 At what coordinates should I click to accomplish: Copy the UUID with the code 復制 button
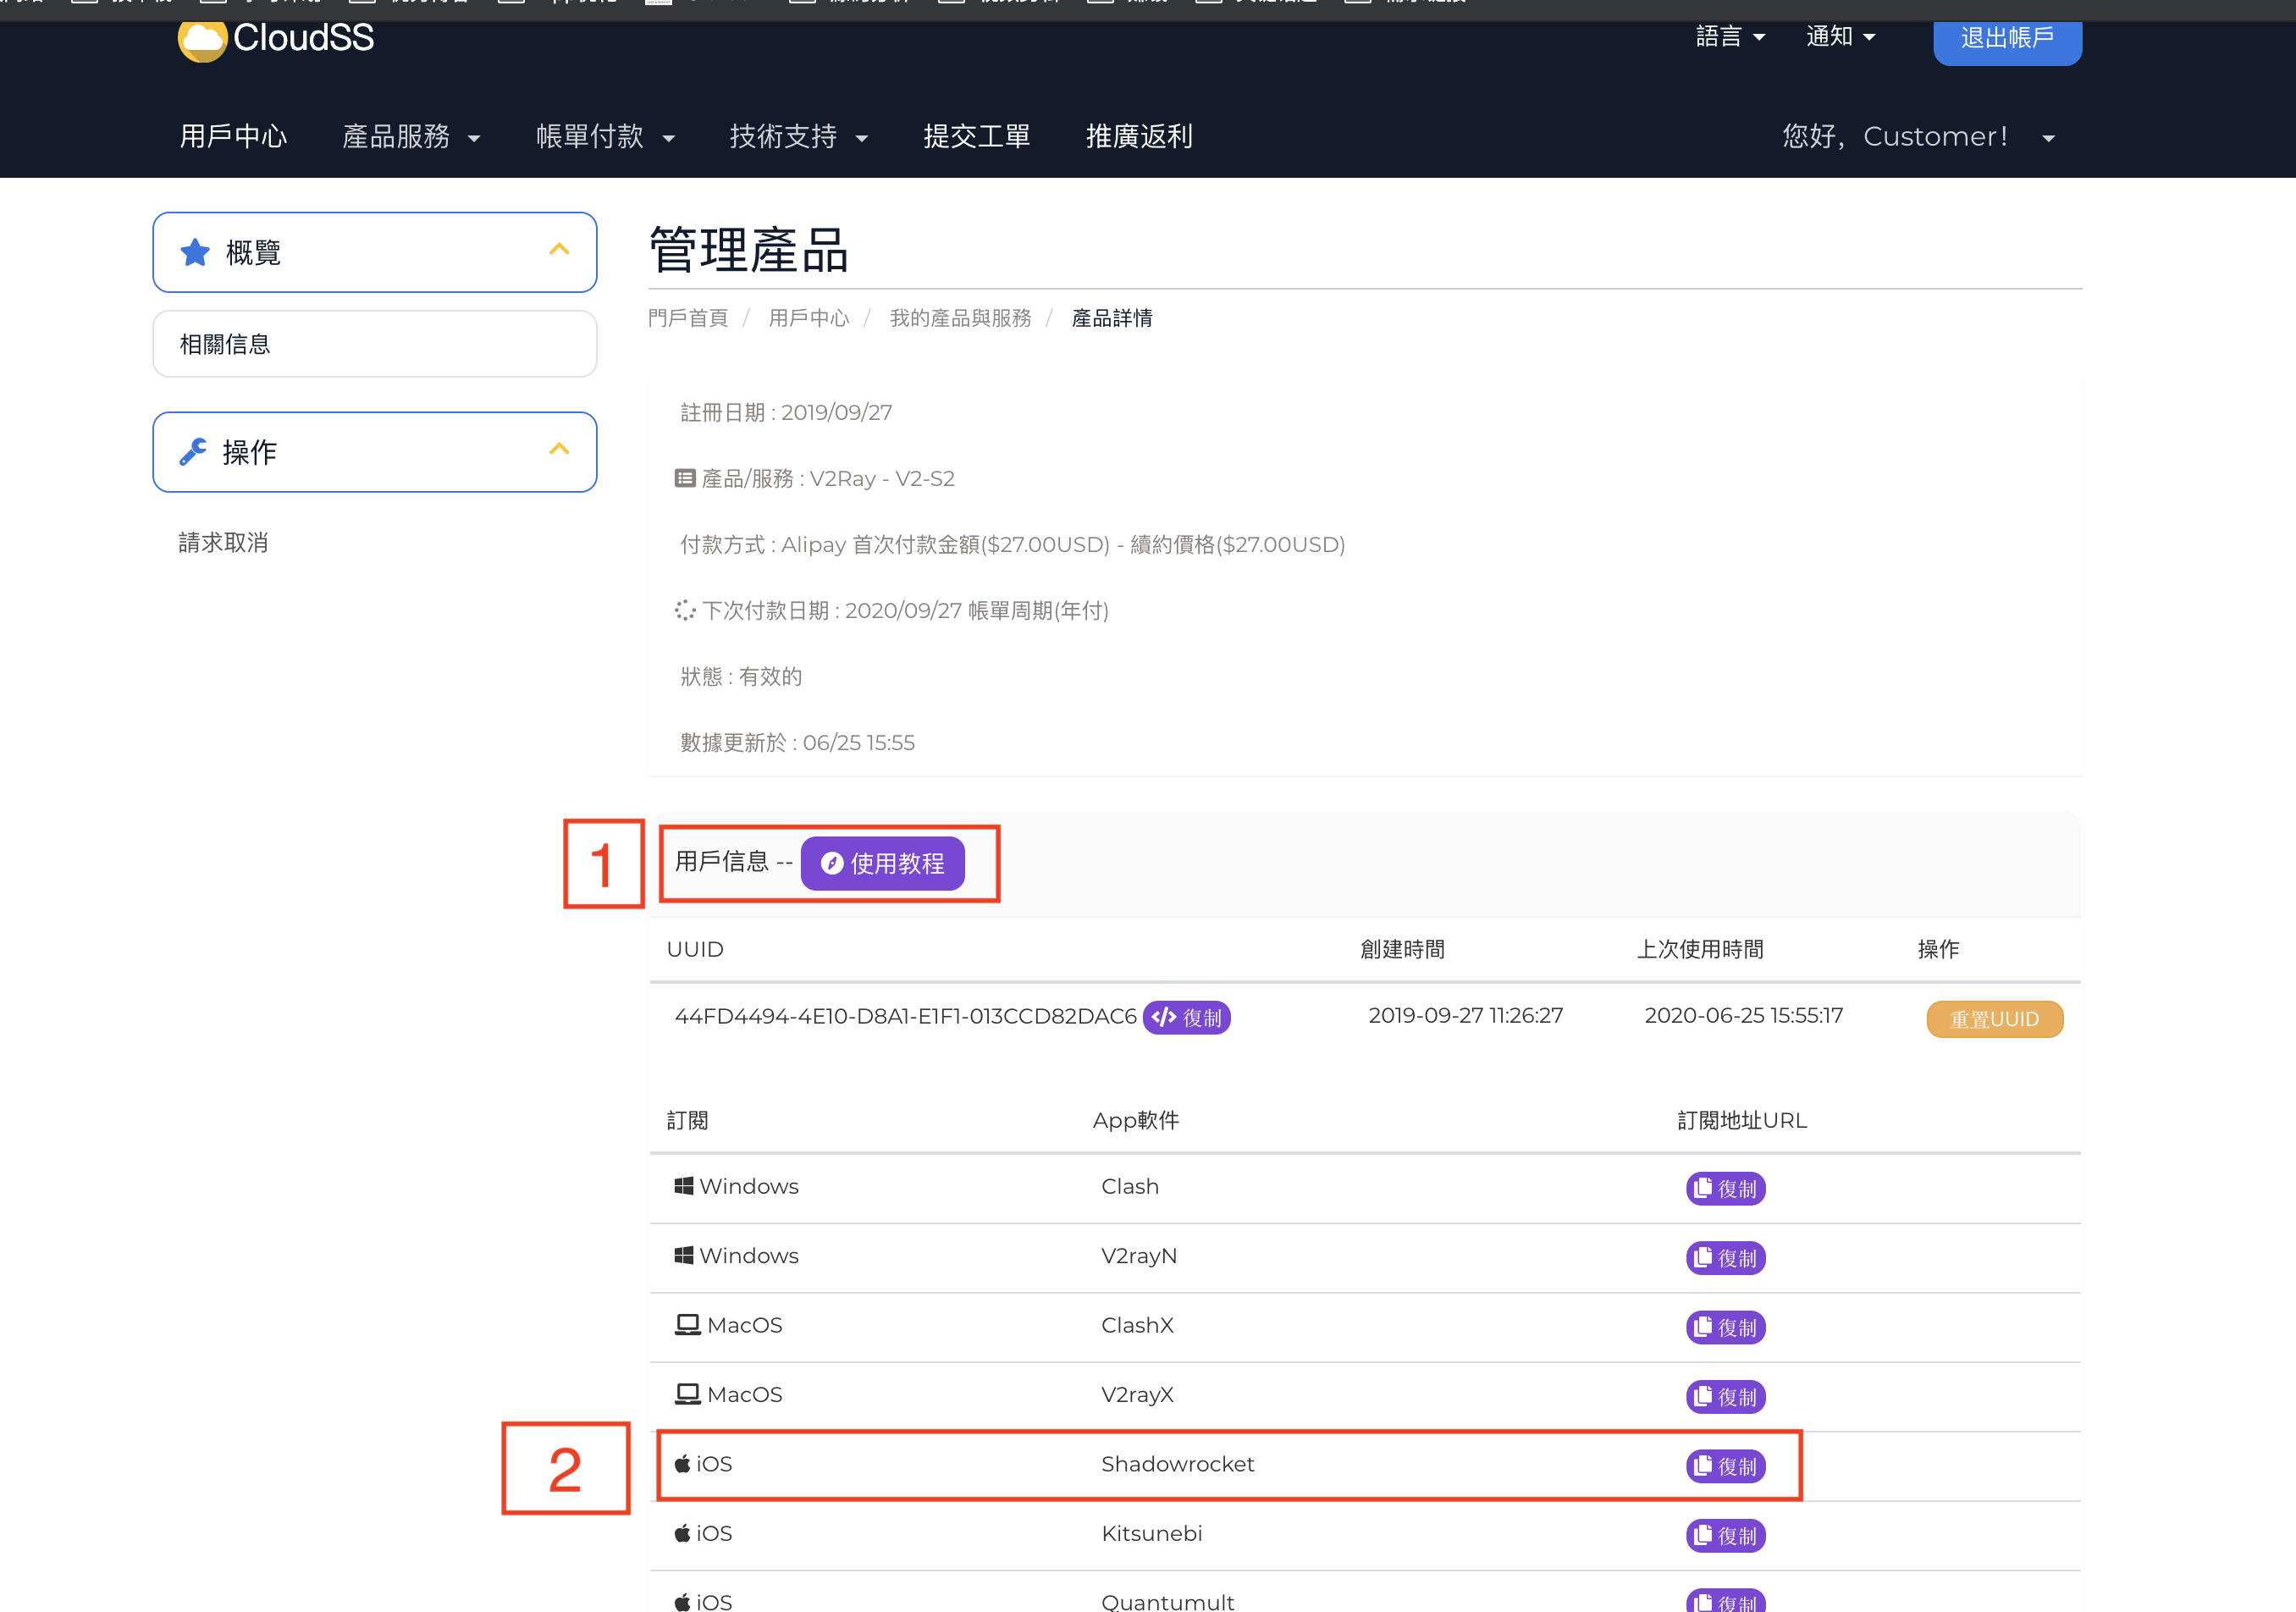click(x=1186, y=1018)
